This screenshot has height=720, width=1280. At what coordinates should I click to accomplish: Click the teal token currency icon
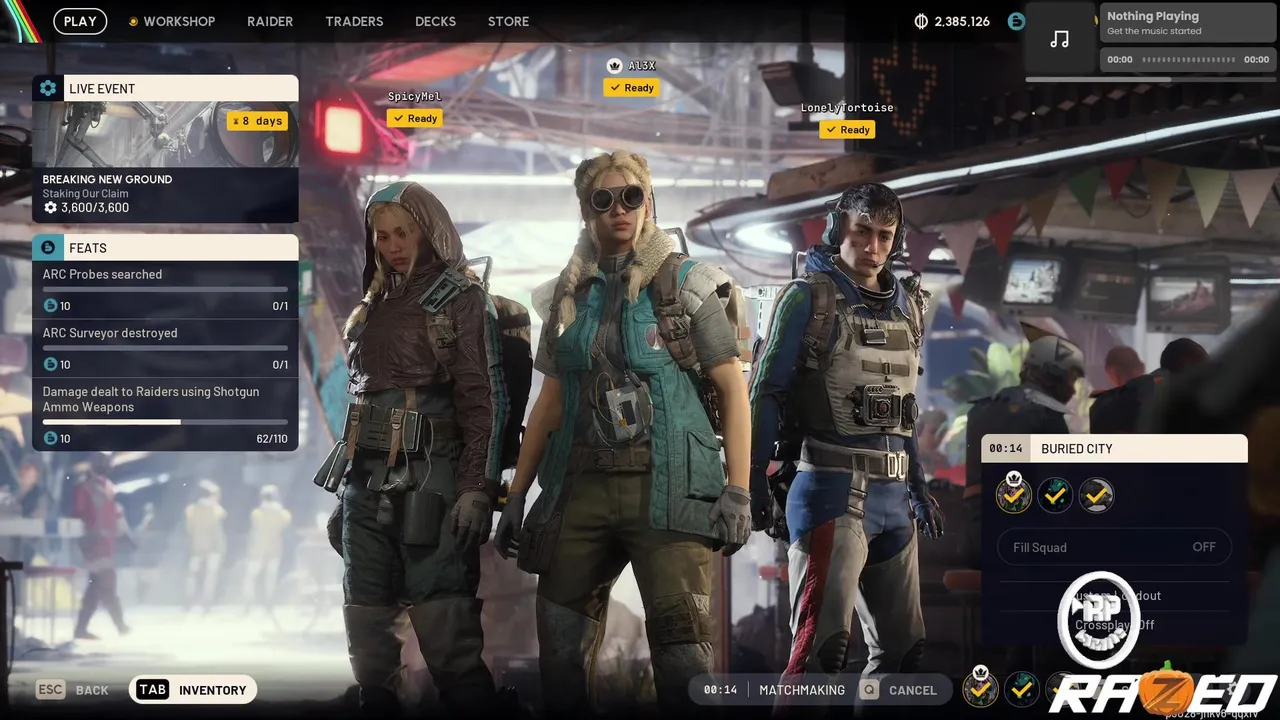click(1016, 21)
